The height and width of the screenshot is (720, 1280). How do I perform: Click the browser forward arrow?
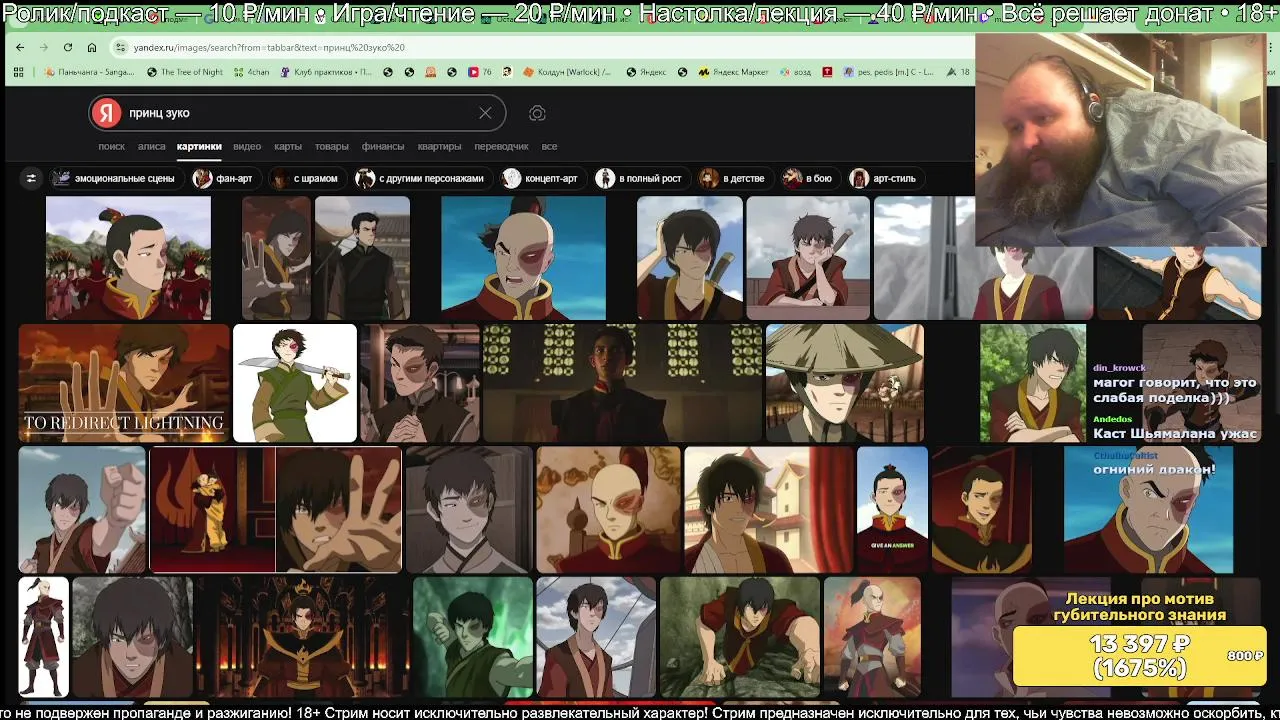coord(43,47)
